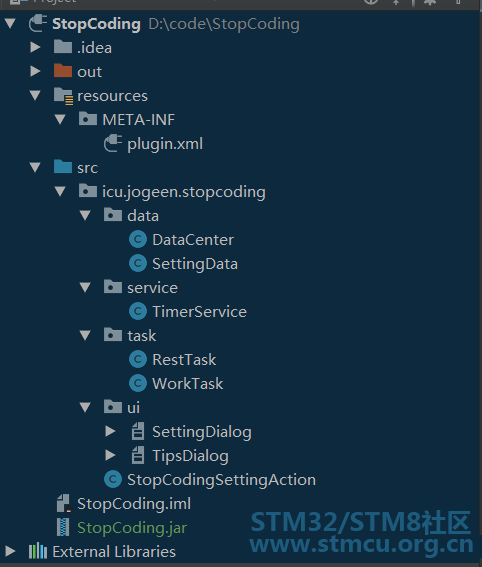Expand the TipsDialog form node

click(x=110, y=455)
